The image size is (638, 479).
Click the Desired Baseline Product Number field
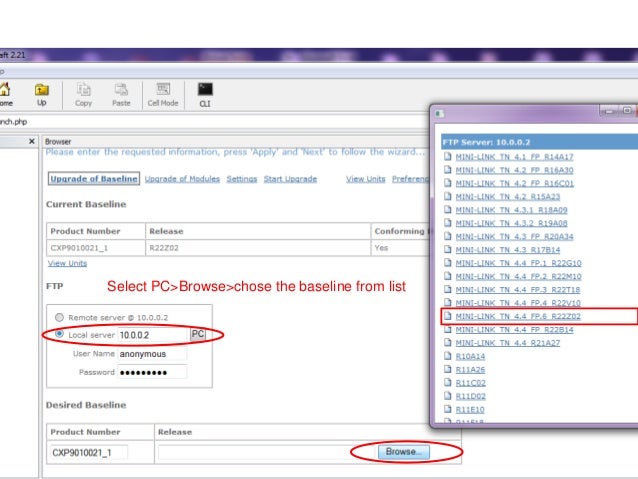click(x=89, y=452)
